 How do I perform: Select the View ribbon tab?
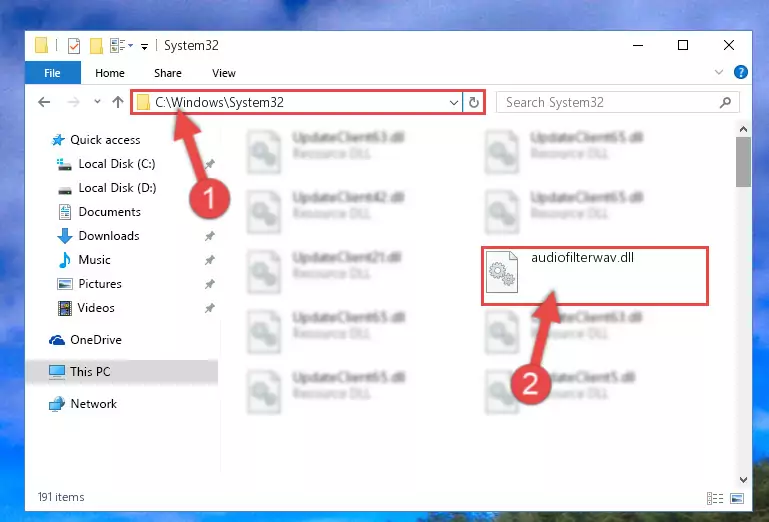pyautogui.click(x=224, y=73)
